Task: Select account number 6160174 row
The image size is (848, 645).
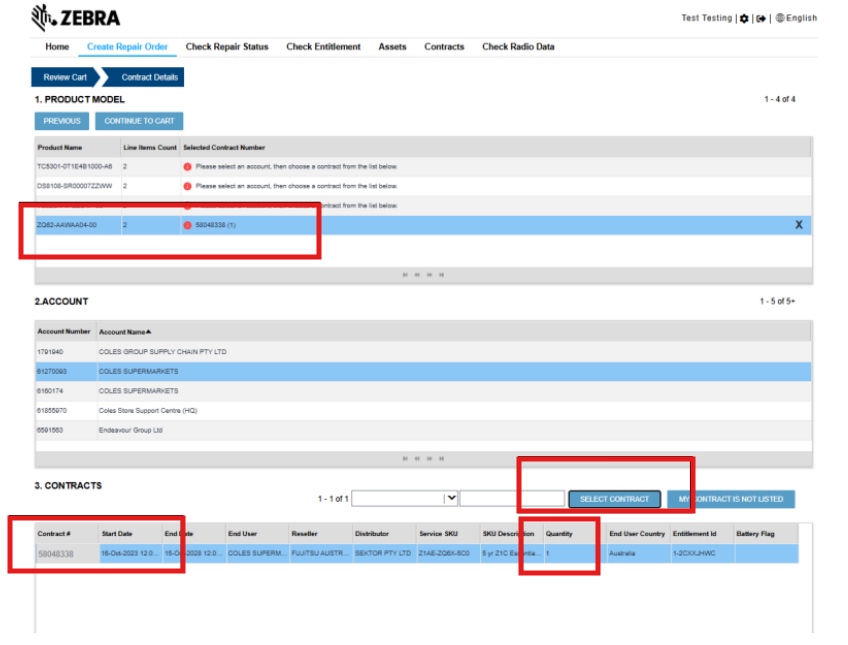Action: click(x=423, y=391)
